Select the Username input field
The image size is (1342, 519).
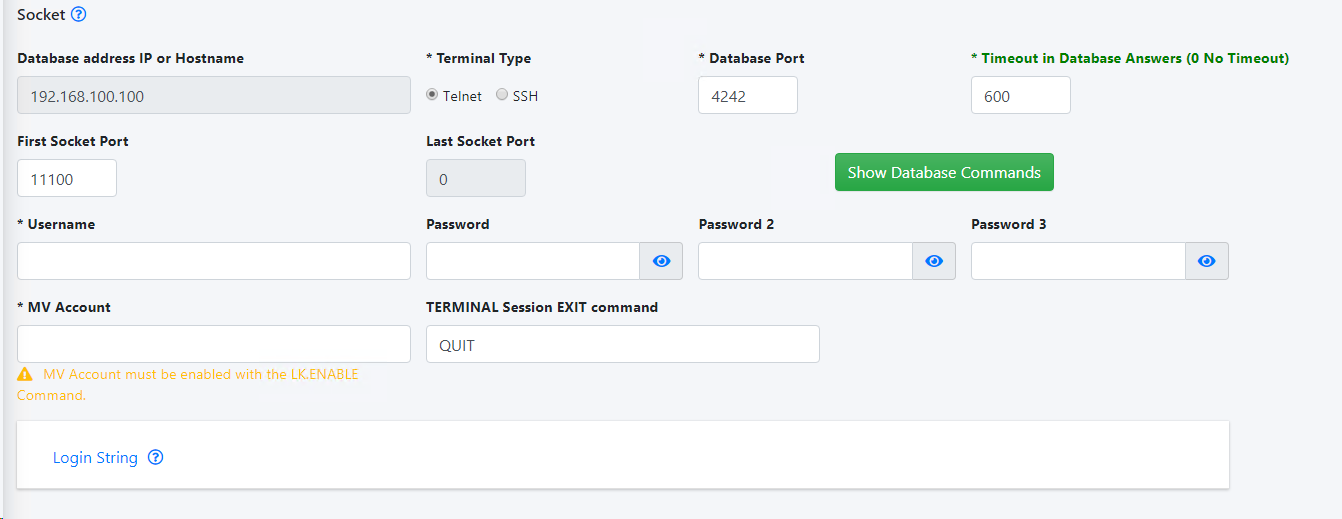(214, 261)
